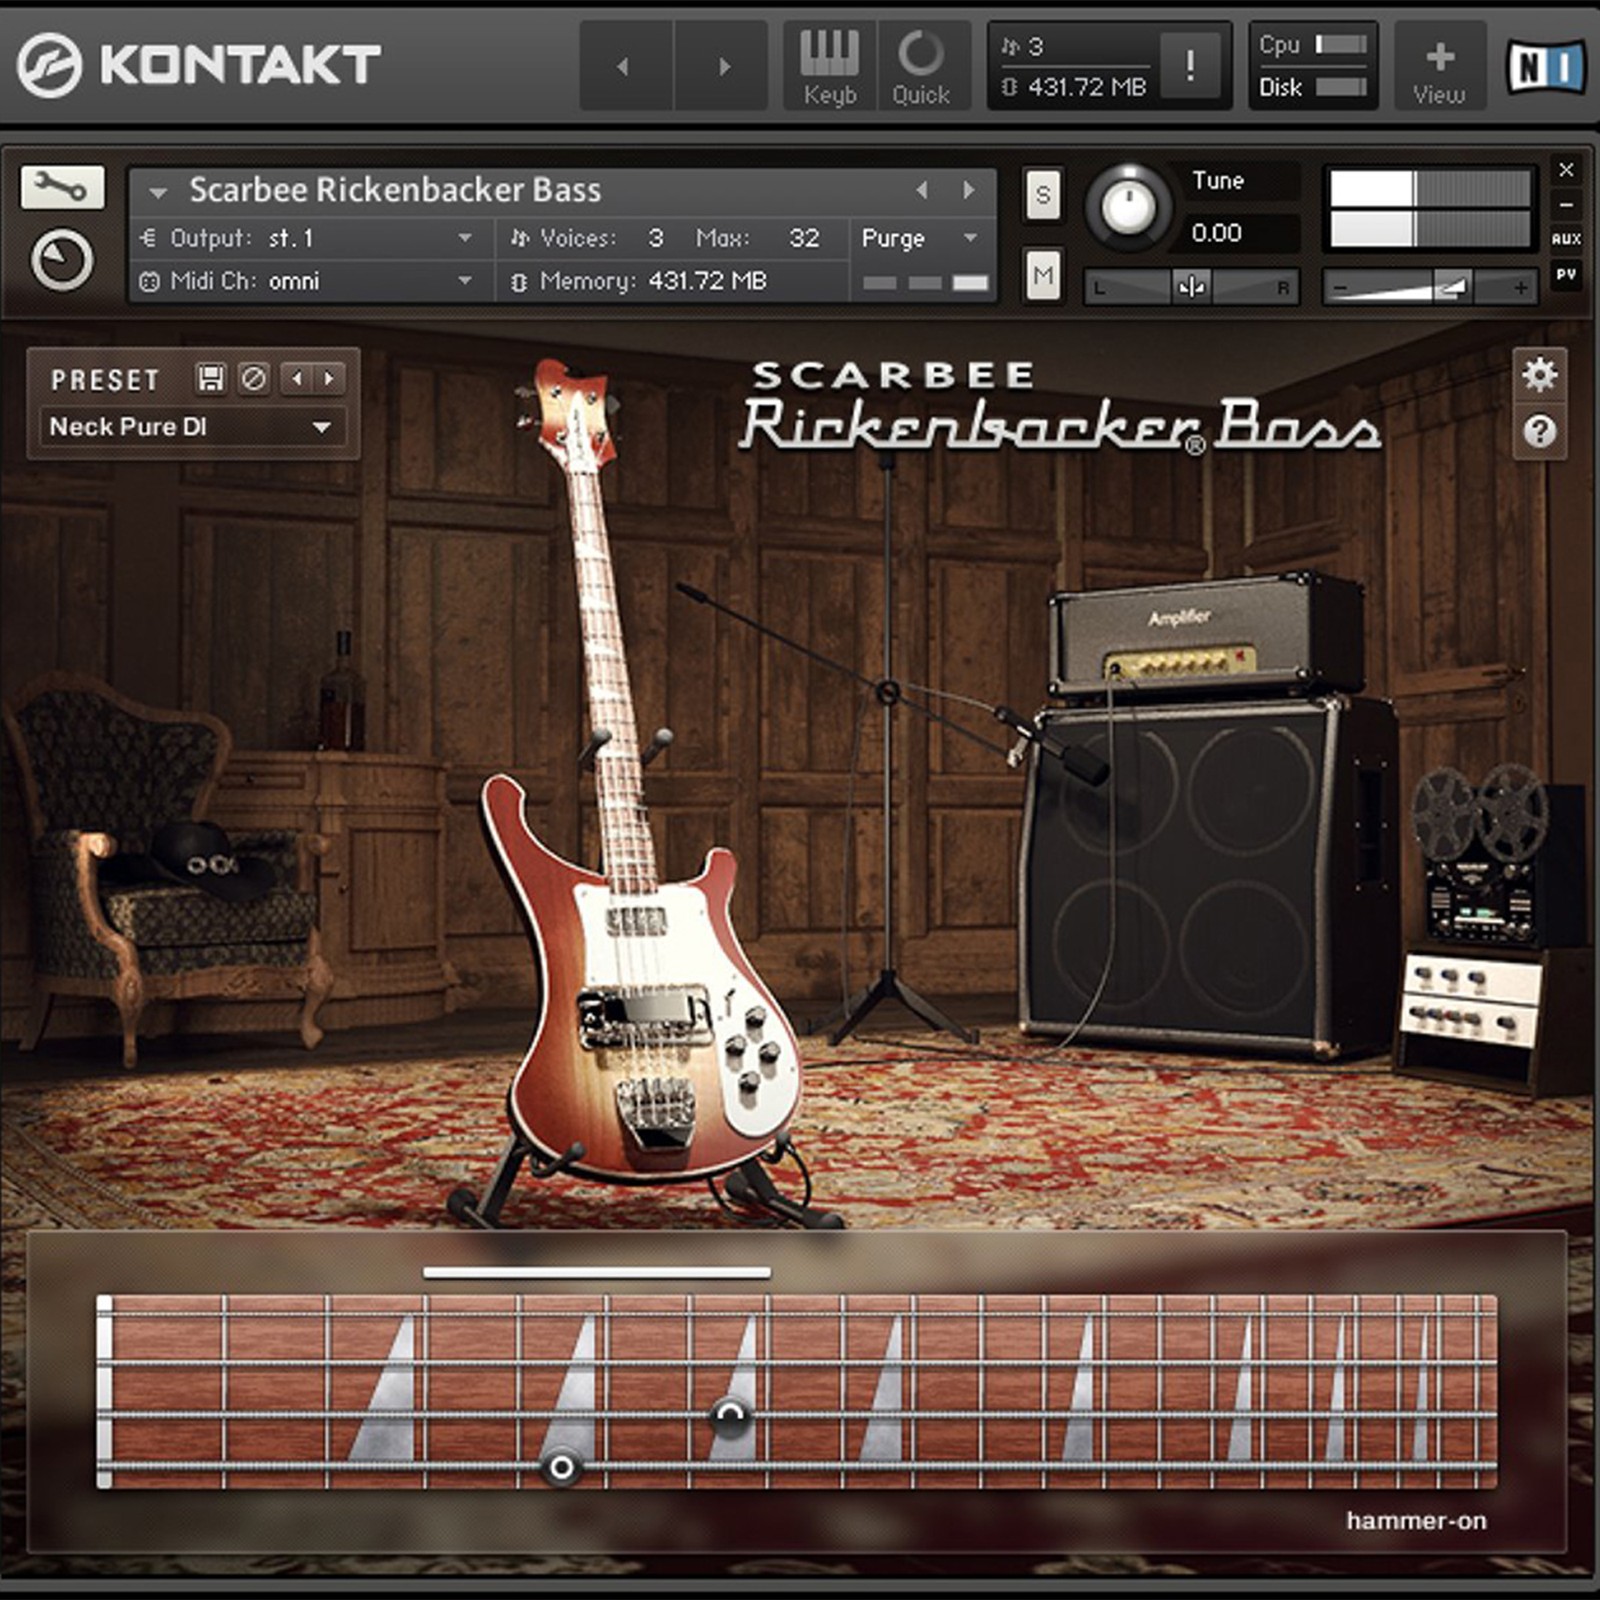Open the Neck Pure DI preset dropdown

pyautogui.click(x=190, y=425)
